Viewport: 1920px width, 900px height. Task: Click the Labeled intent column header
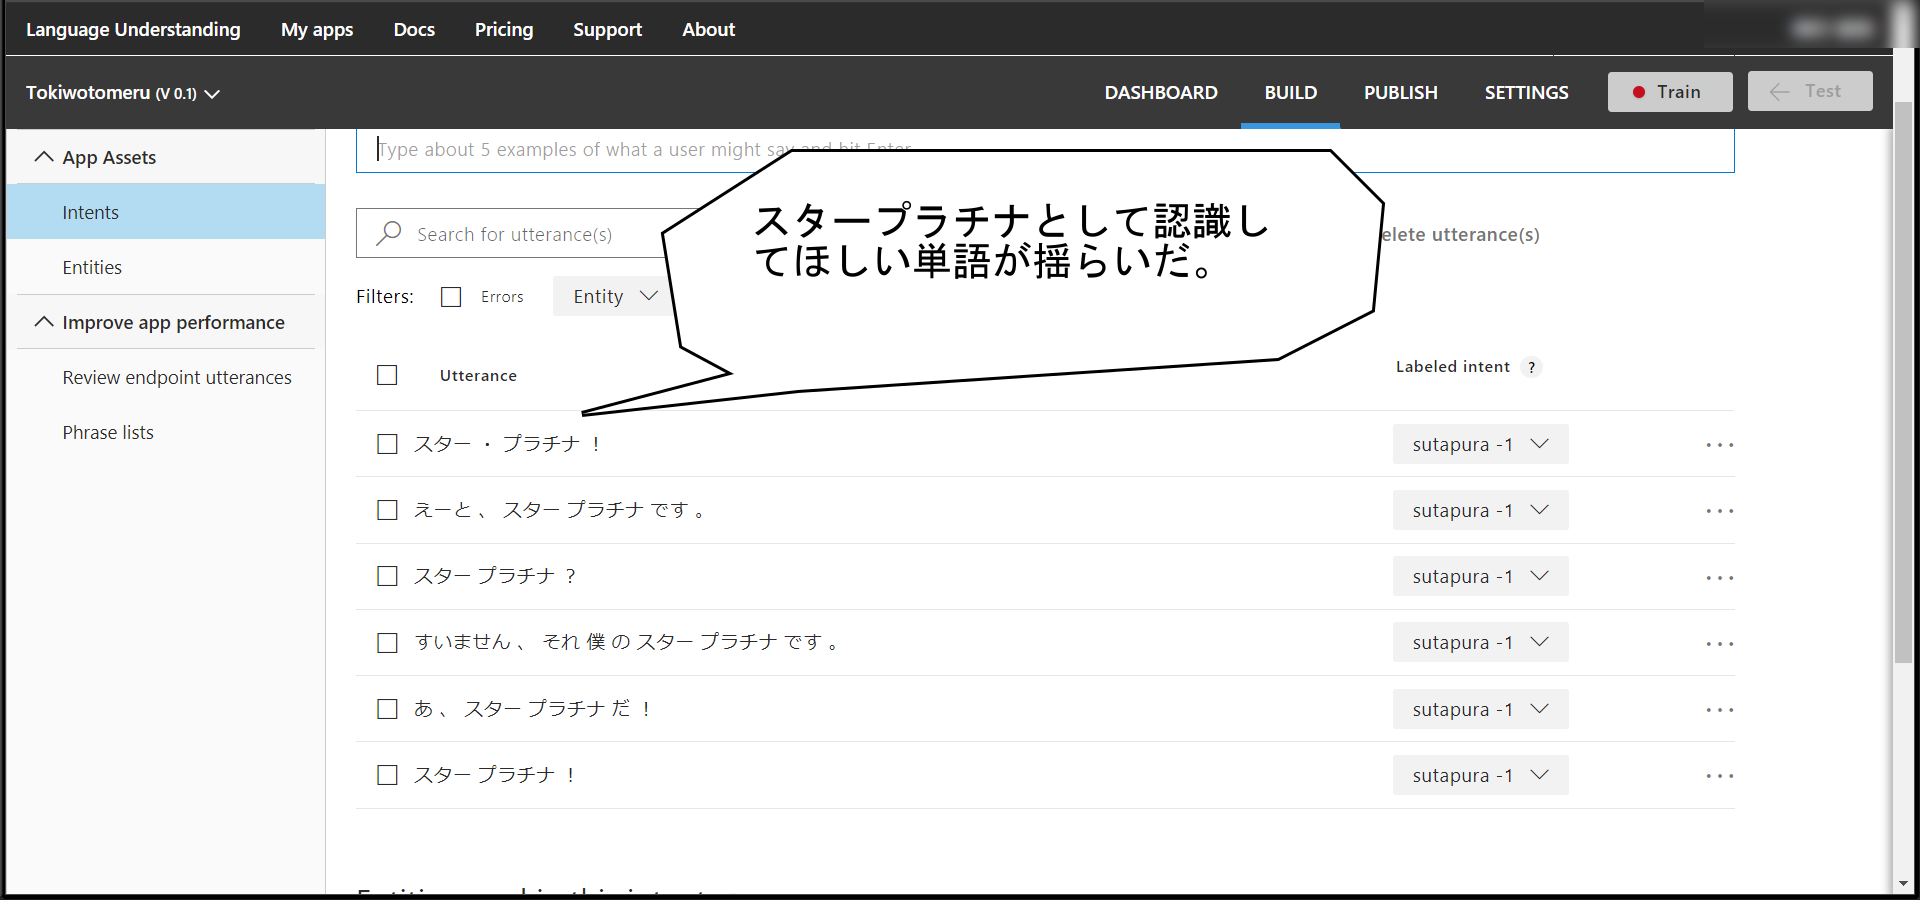tap(1453, 367)
